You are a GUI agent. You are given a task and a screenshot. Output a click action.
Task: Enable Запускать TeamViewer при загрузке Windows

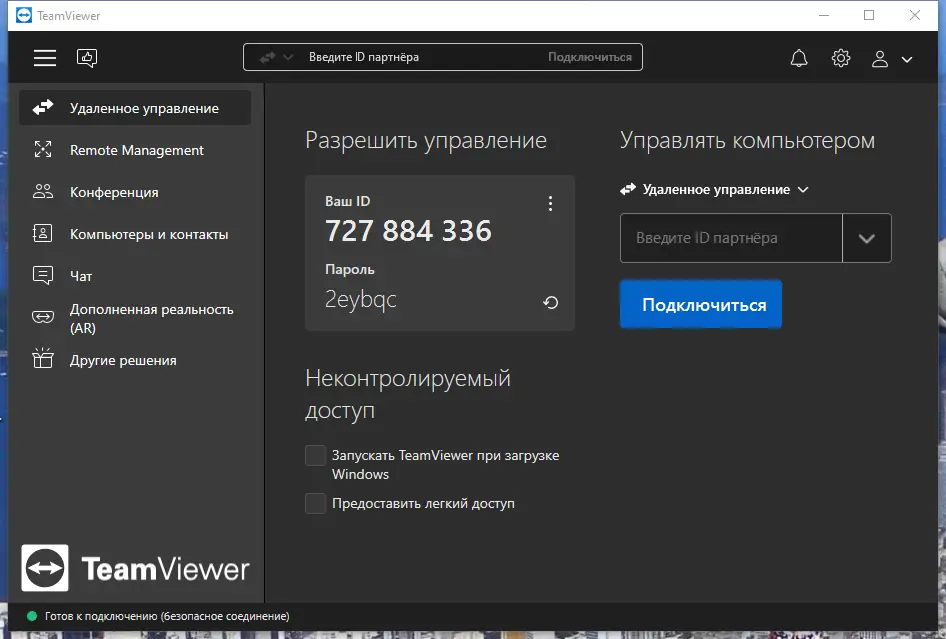pyautogui.click(x=315, y=455)
